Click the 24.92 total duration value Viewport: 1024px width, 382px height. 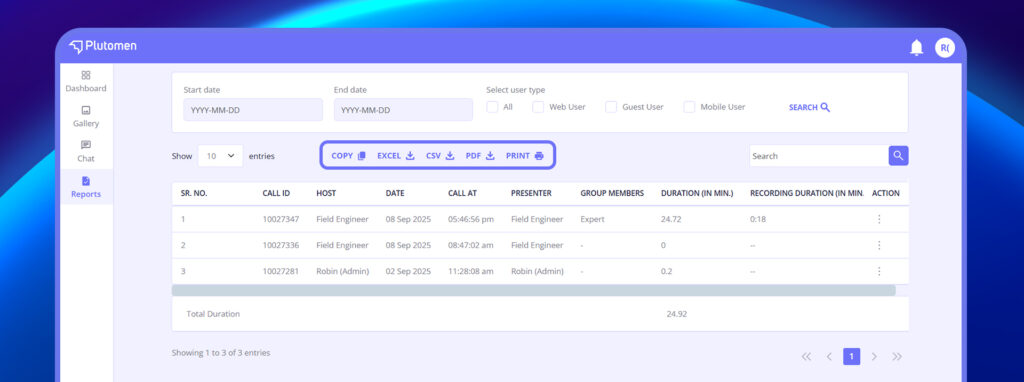tap(677, 314)
